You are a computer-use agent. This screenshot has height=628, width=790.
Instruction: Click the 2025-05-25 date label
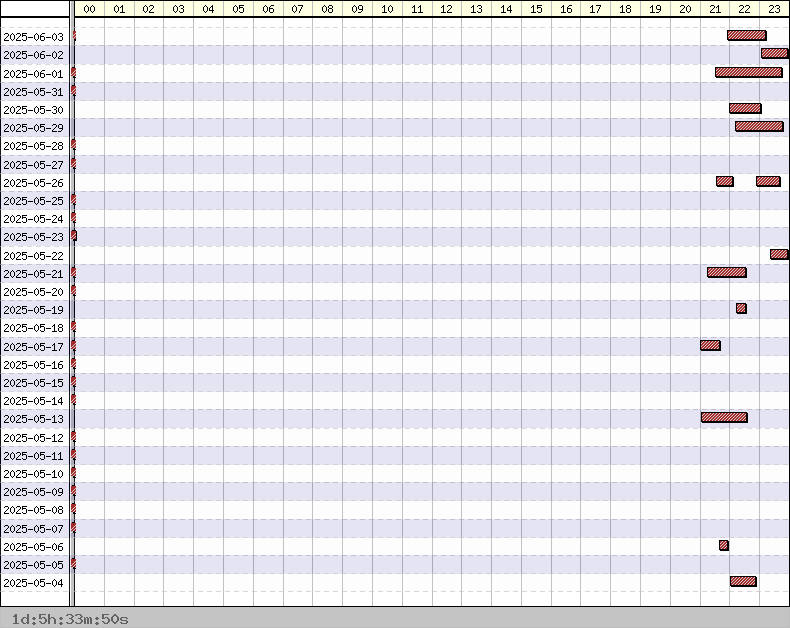[34, 201]
